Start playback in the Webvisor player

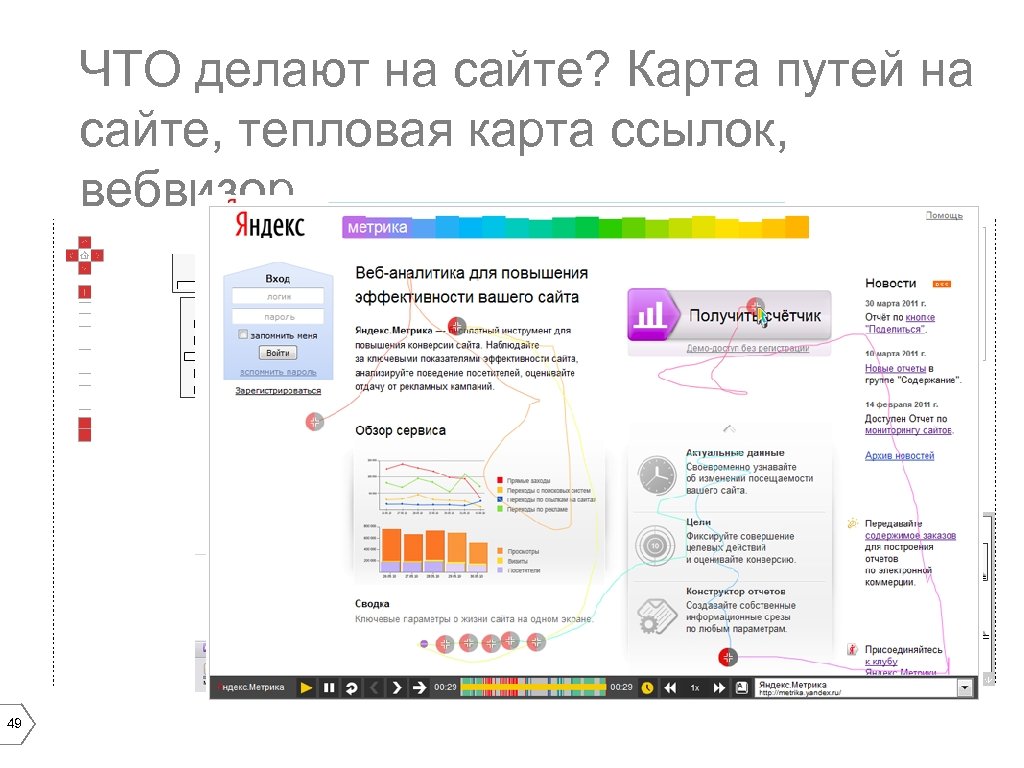click(x=306, y=688)
